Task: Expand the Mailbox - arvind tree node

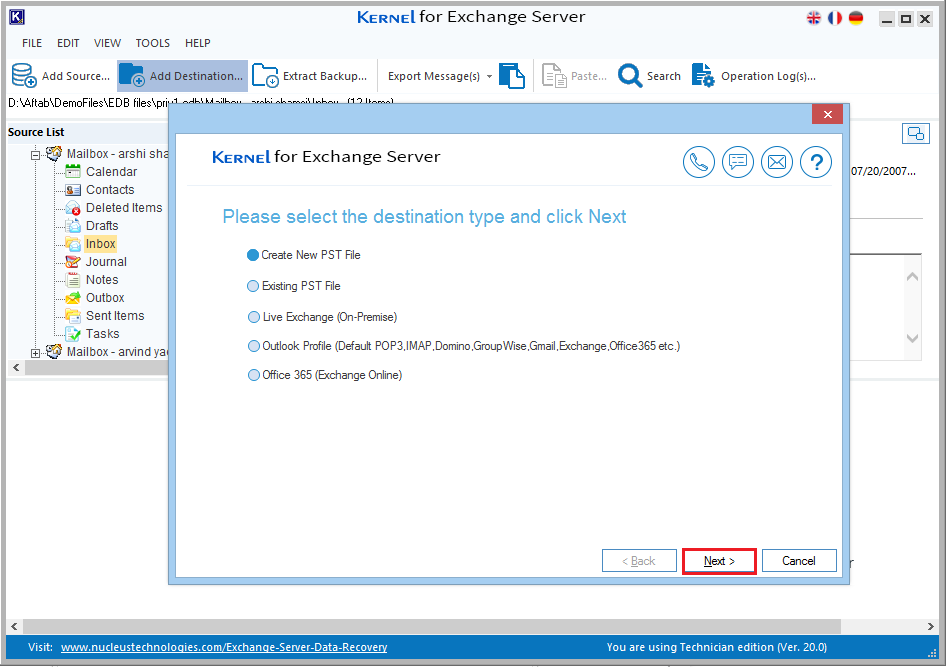Action: coord(36,353)
